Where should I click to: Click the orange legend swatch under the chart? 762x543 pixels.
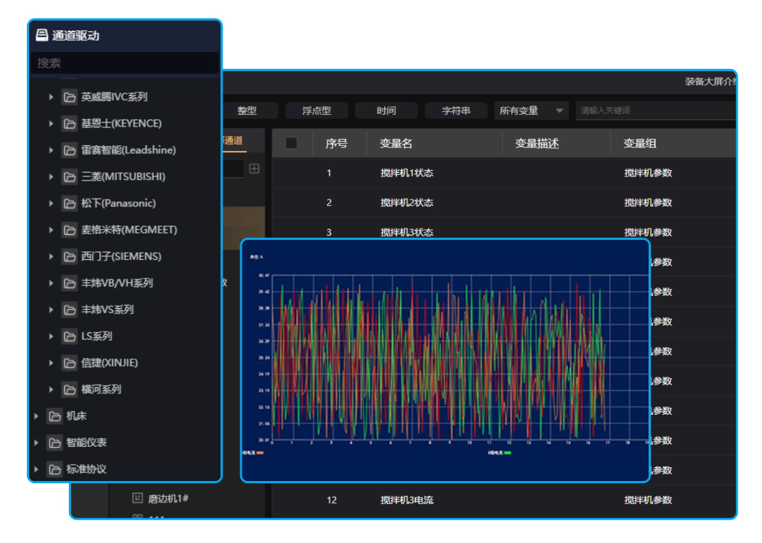(261, 453)
